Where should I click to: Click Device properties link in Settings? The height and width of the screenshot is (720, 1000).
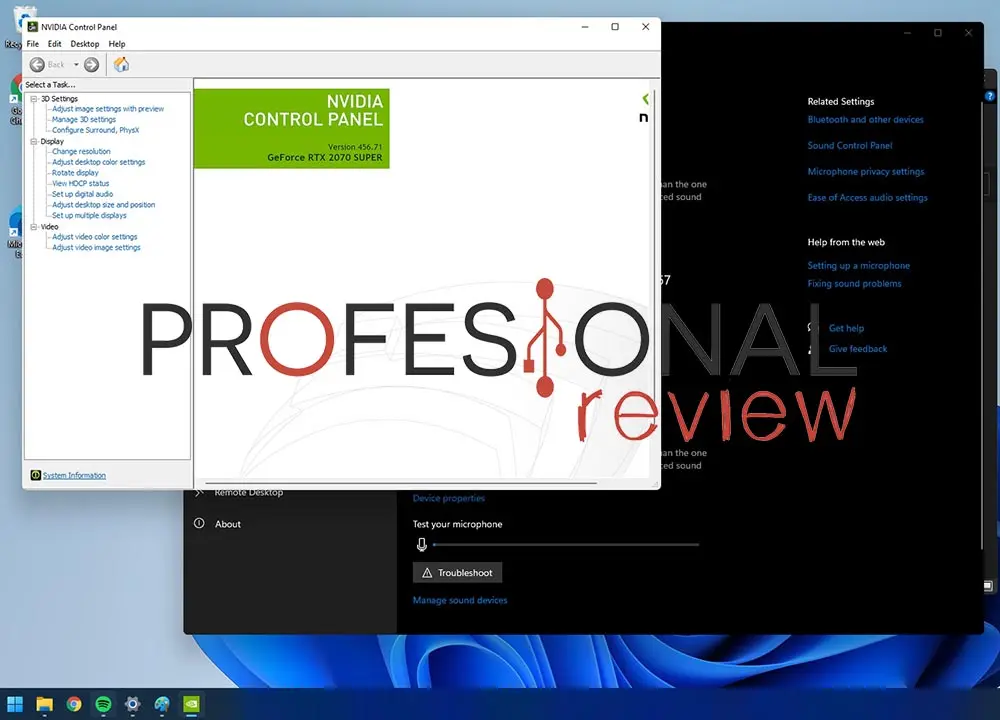tap(448, 498)
